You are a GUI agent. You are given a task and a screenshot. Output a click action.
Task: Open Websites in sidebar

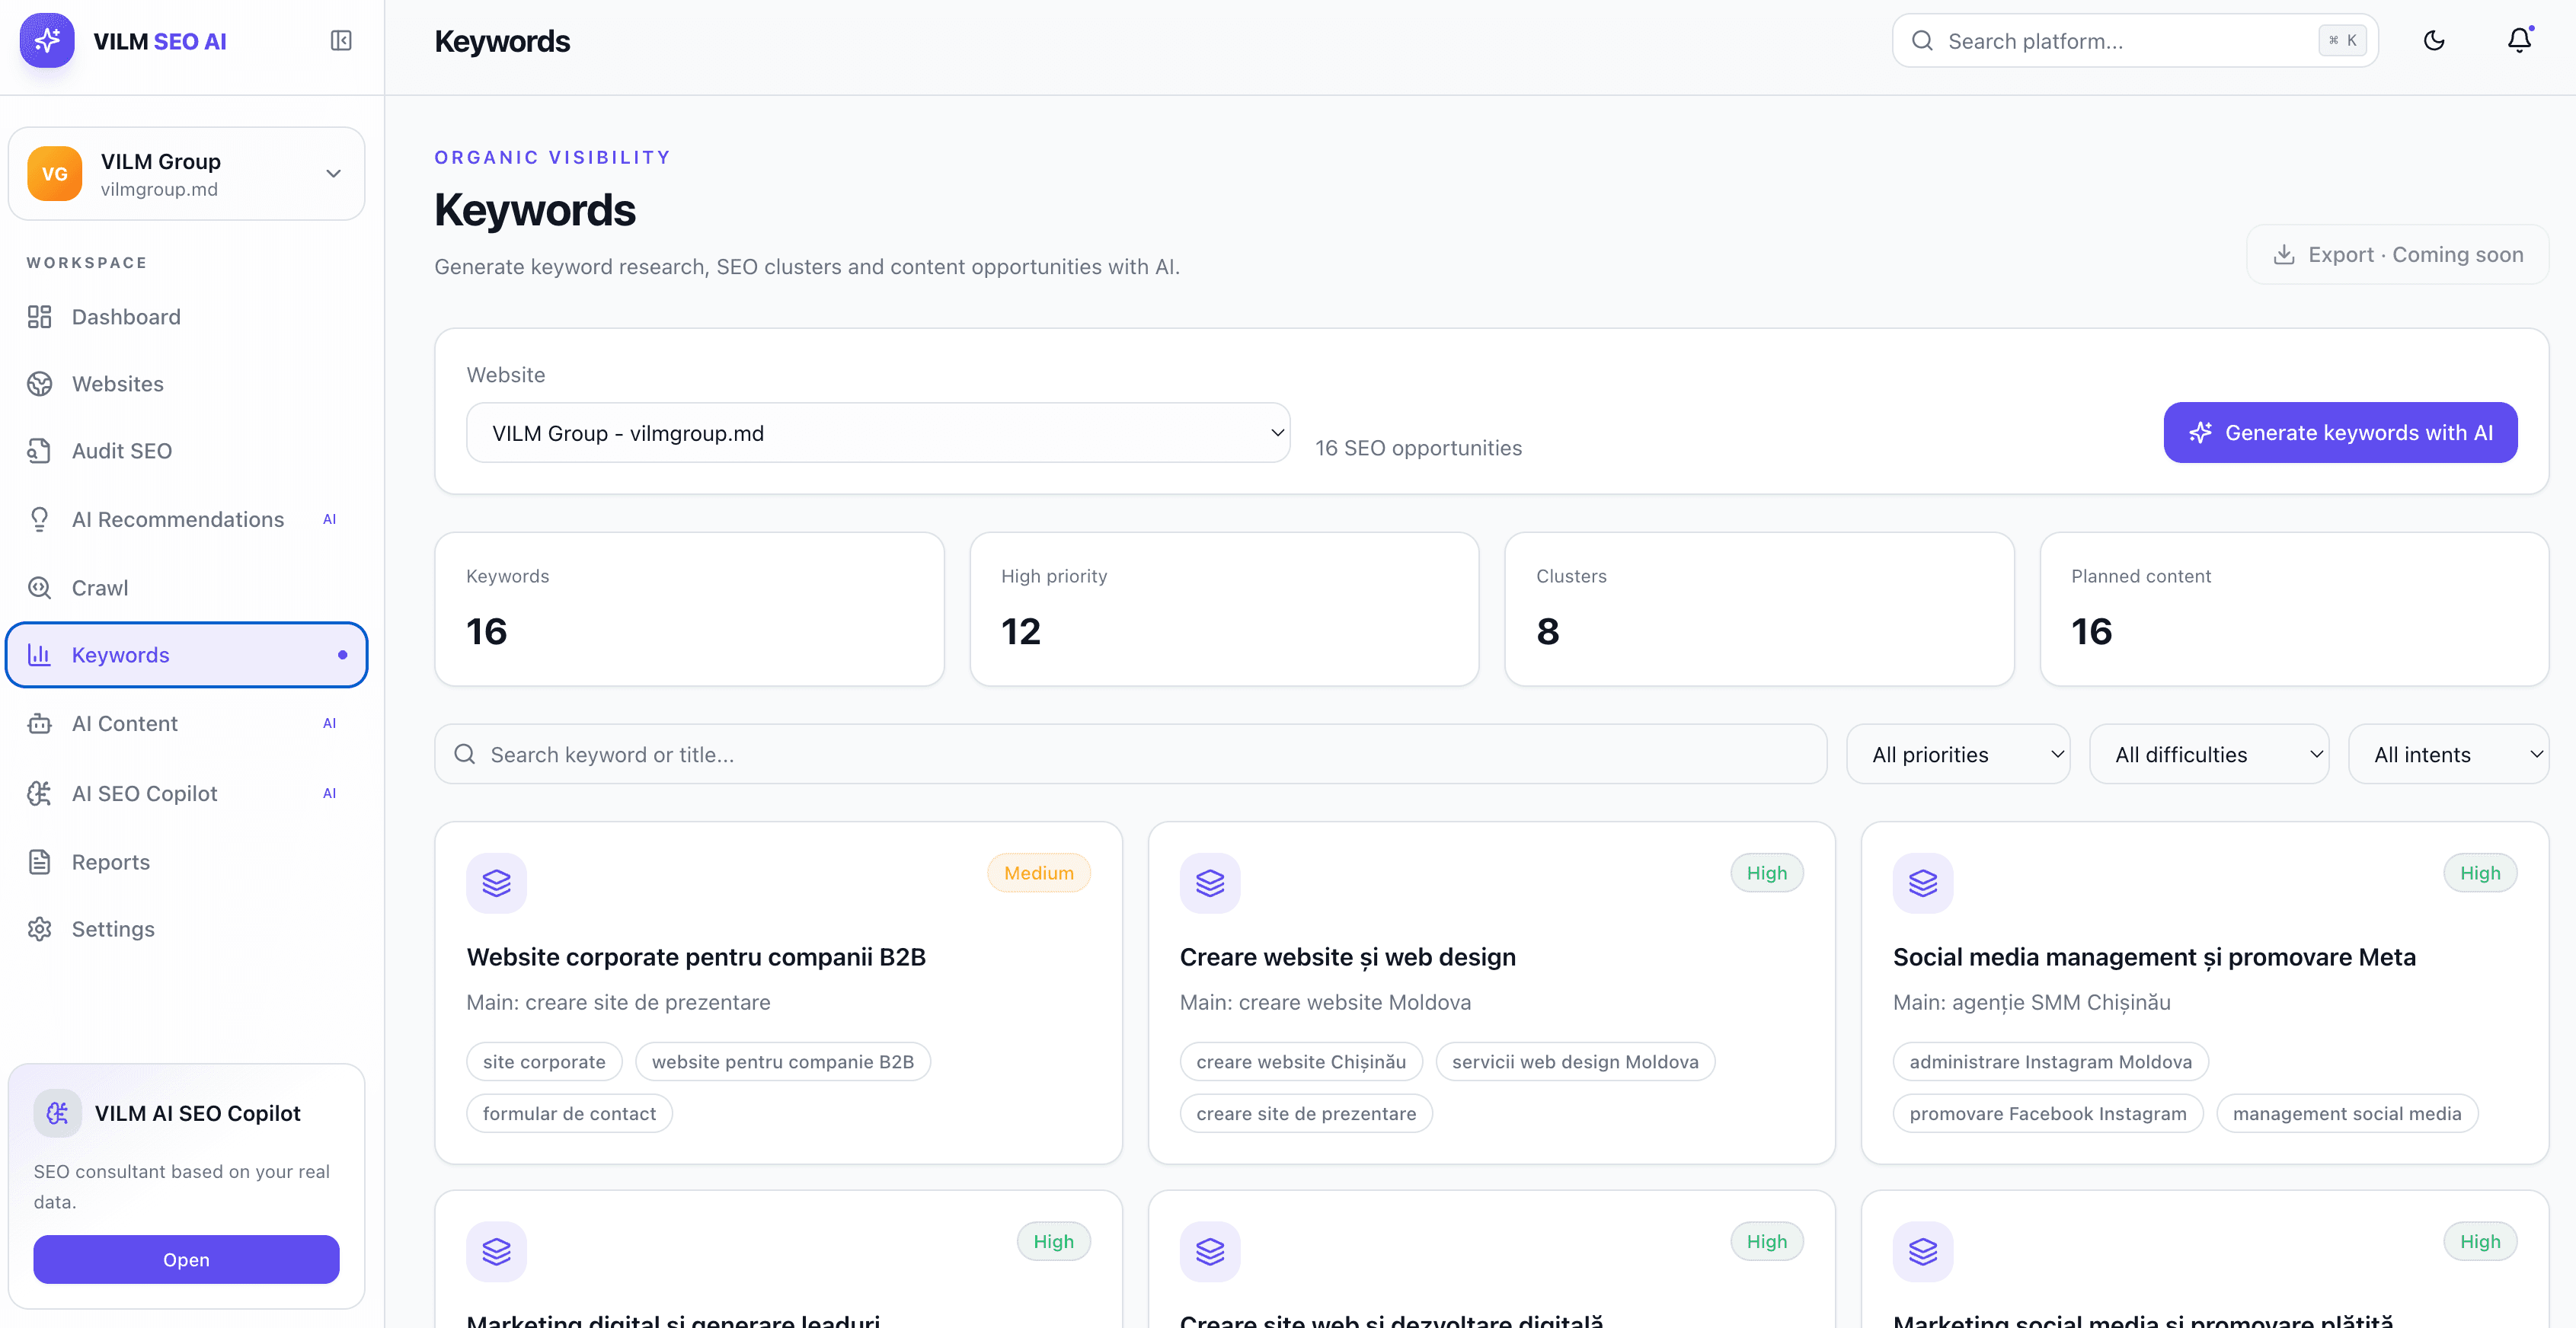coord(187,384)
